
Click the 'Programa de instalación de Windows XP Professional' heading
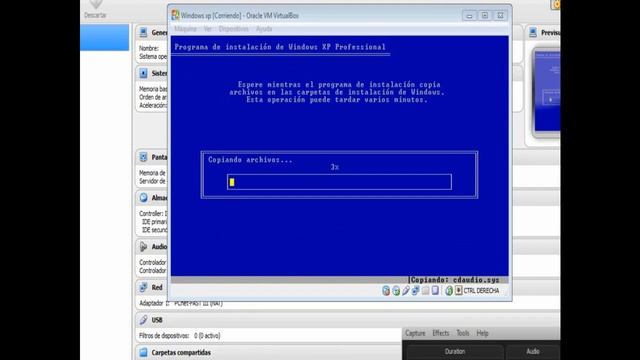tap(280, 47)
